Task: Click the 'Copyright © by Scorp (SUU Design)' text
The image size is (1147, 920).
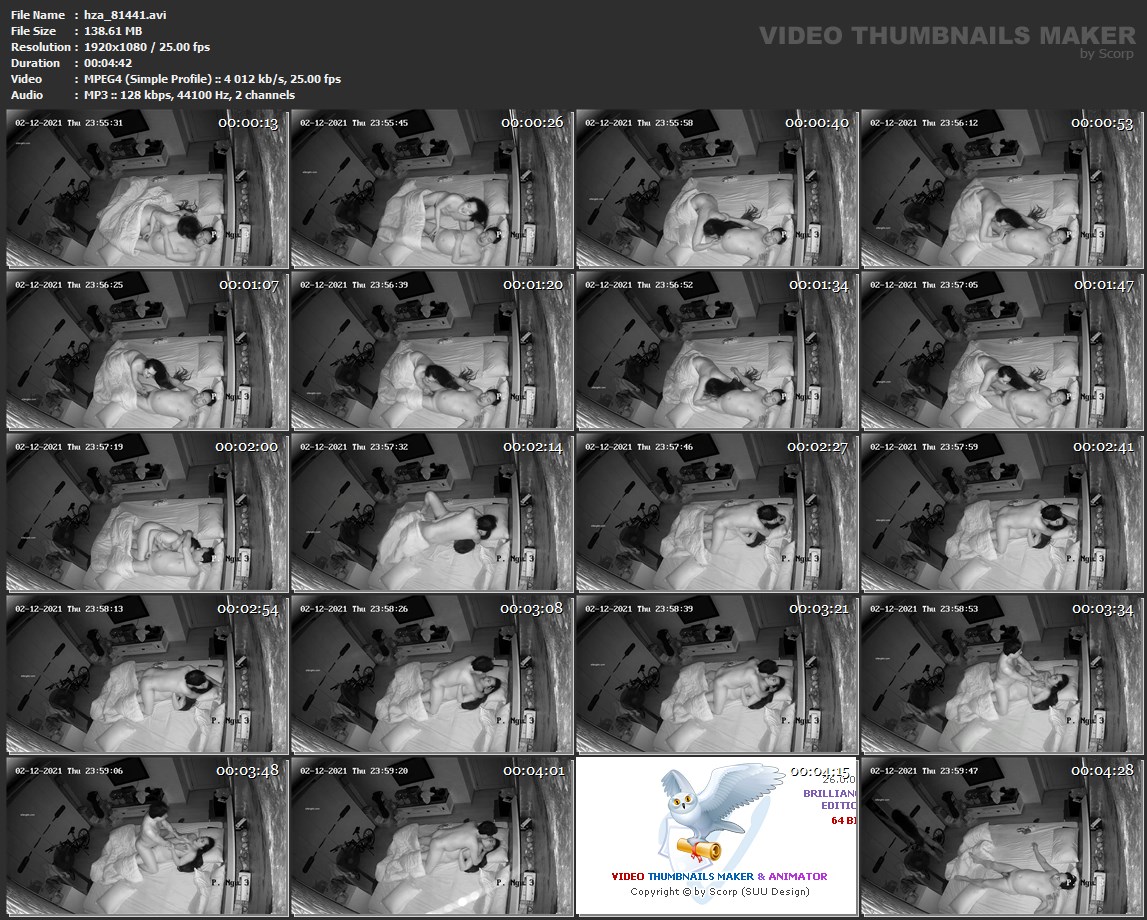Action: click(x=719, y=891)
